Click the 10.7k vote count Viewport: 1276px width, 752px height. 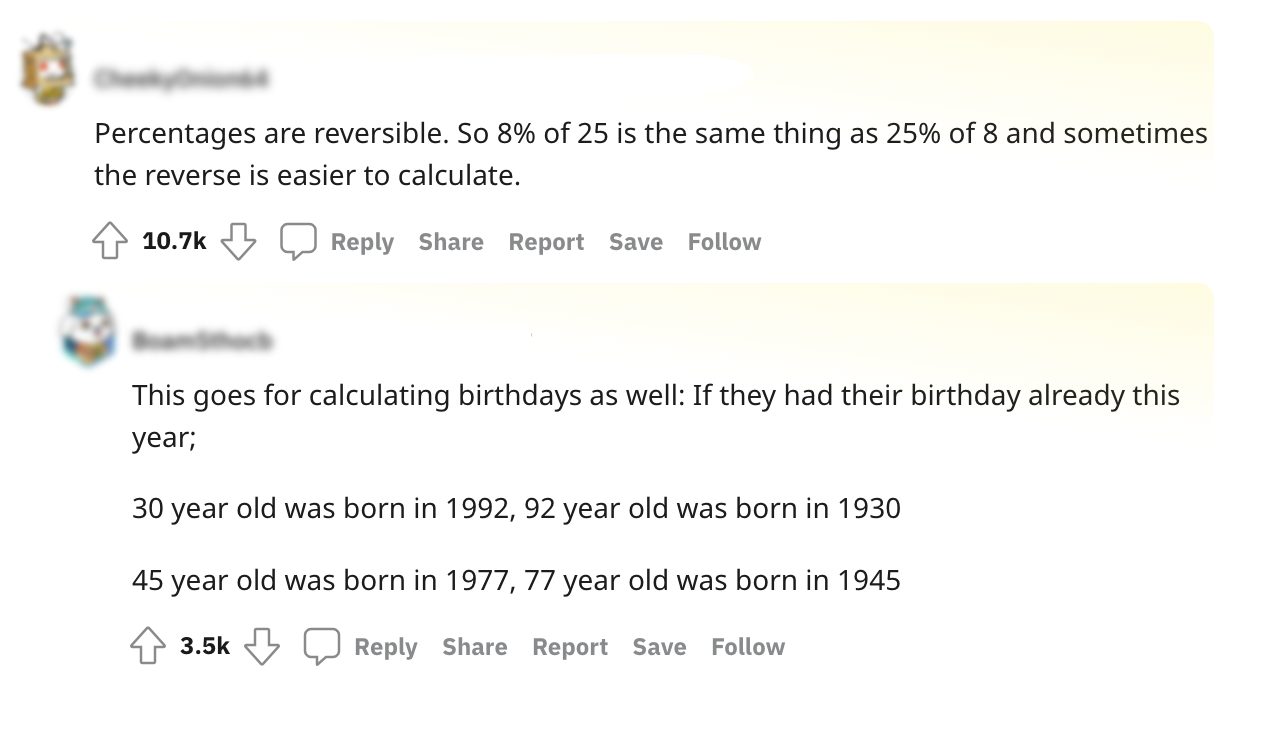tap(173, 240)
